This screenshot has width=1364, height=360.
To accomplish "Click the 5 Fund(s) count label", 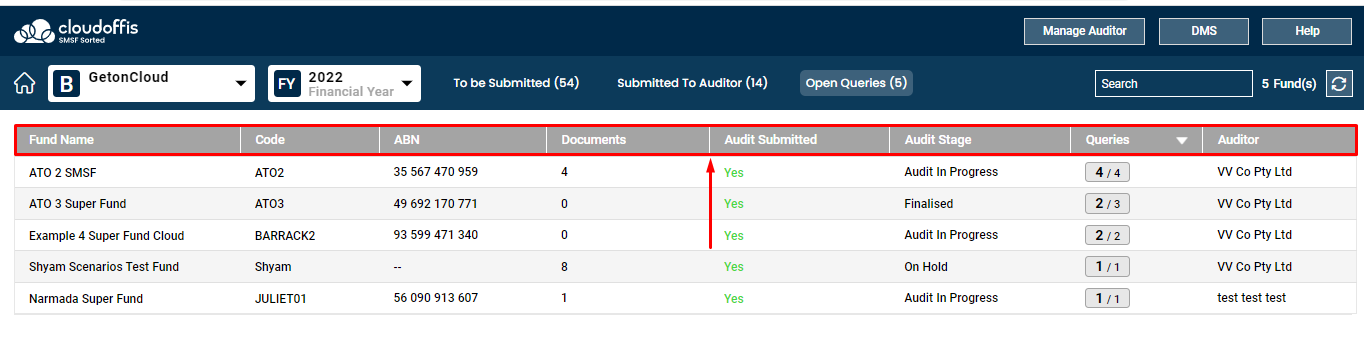I will (1289, 84).
